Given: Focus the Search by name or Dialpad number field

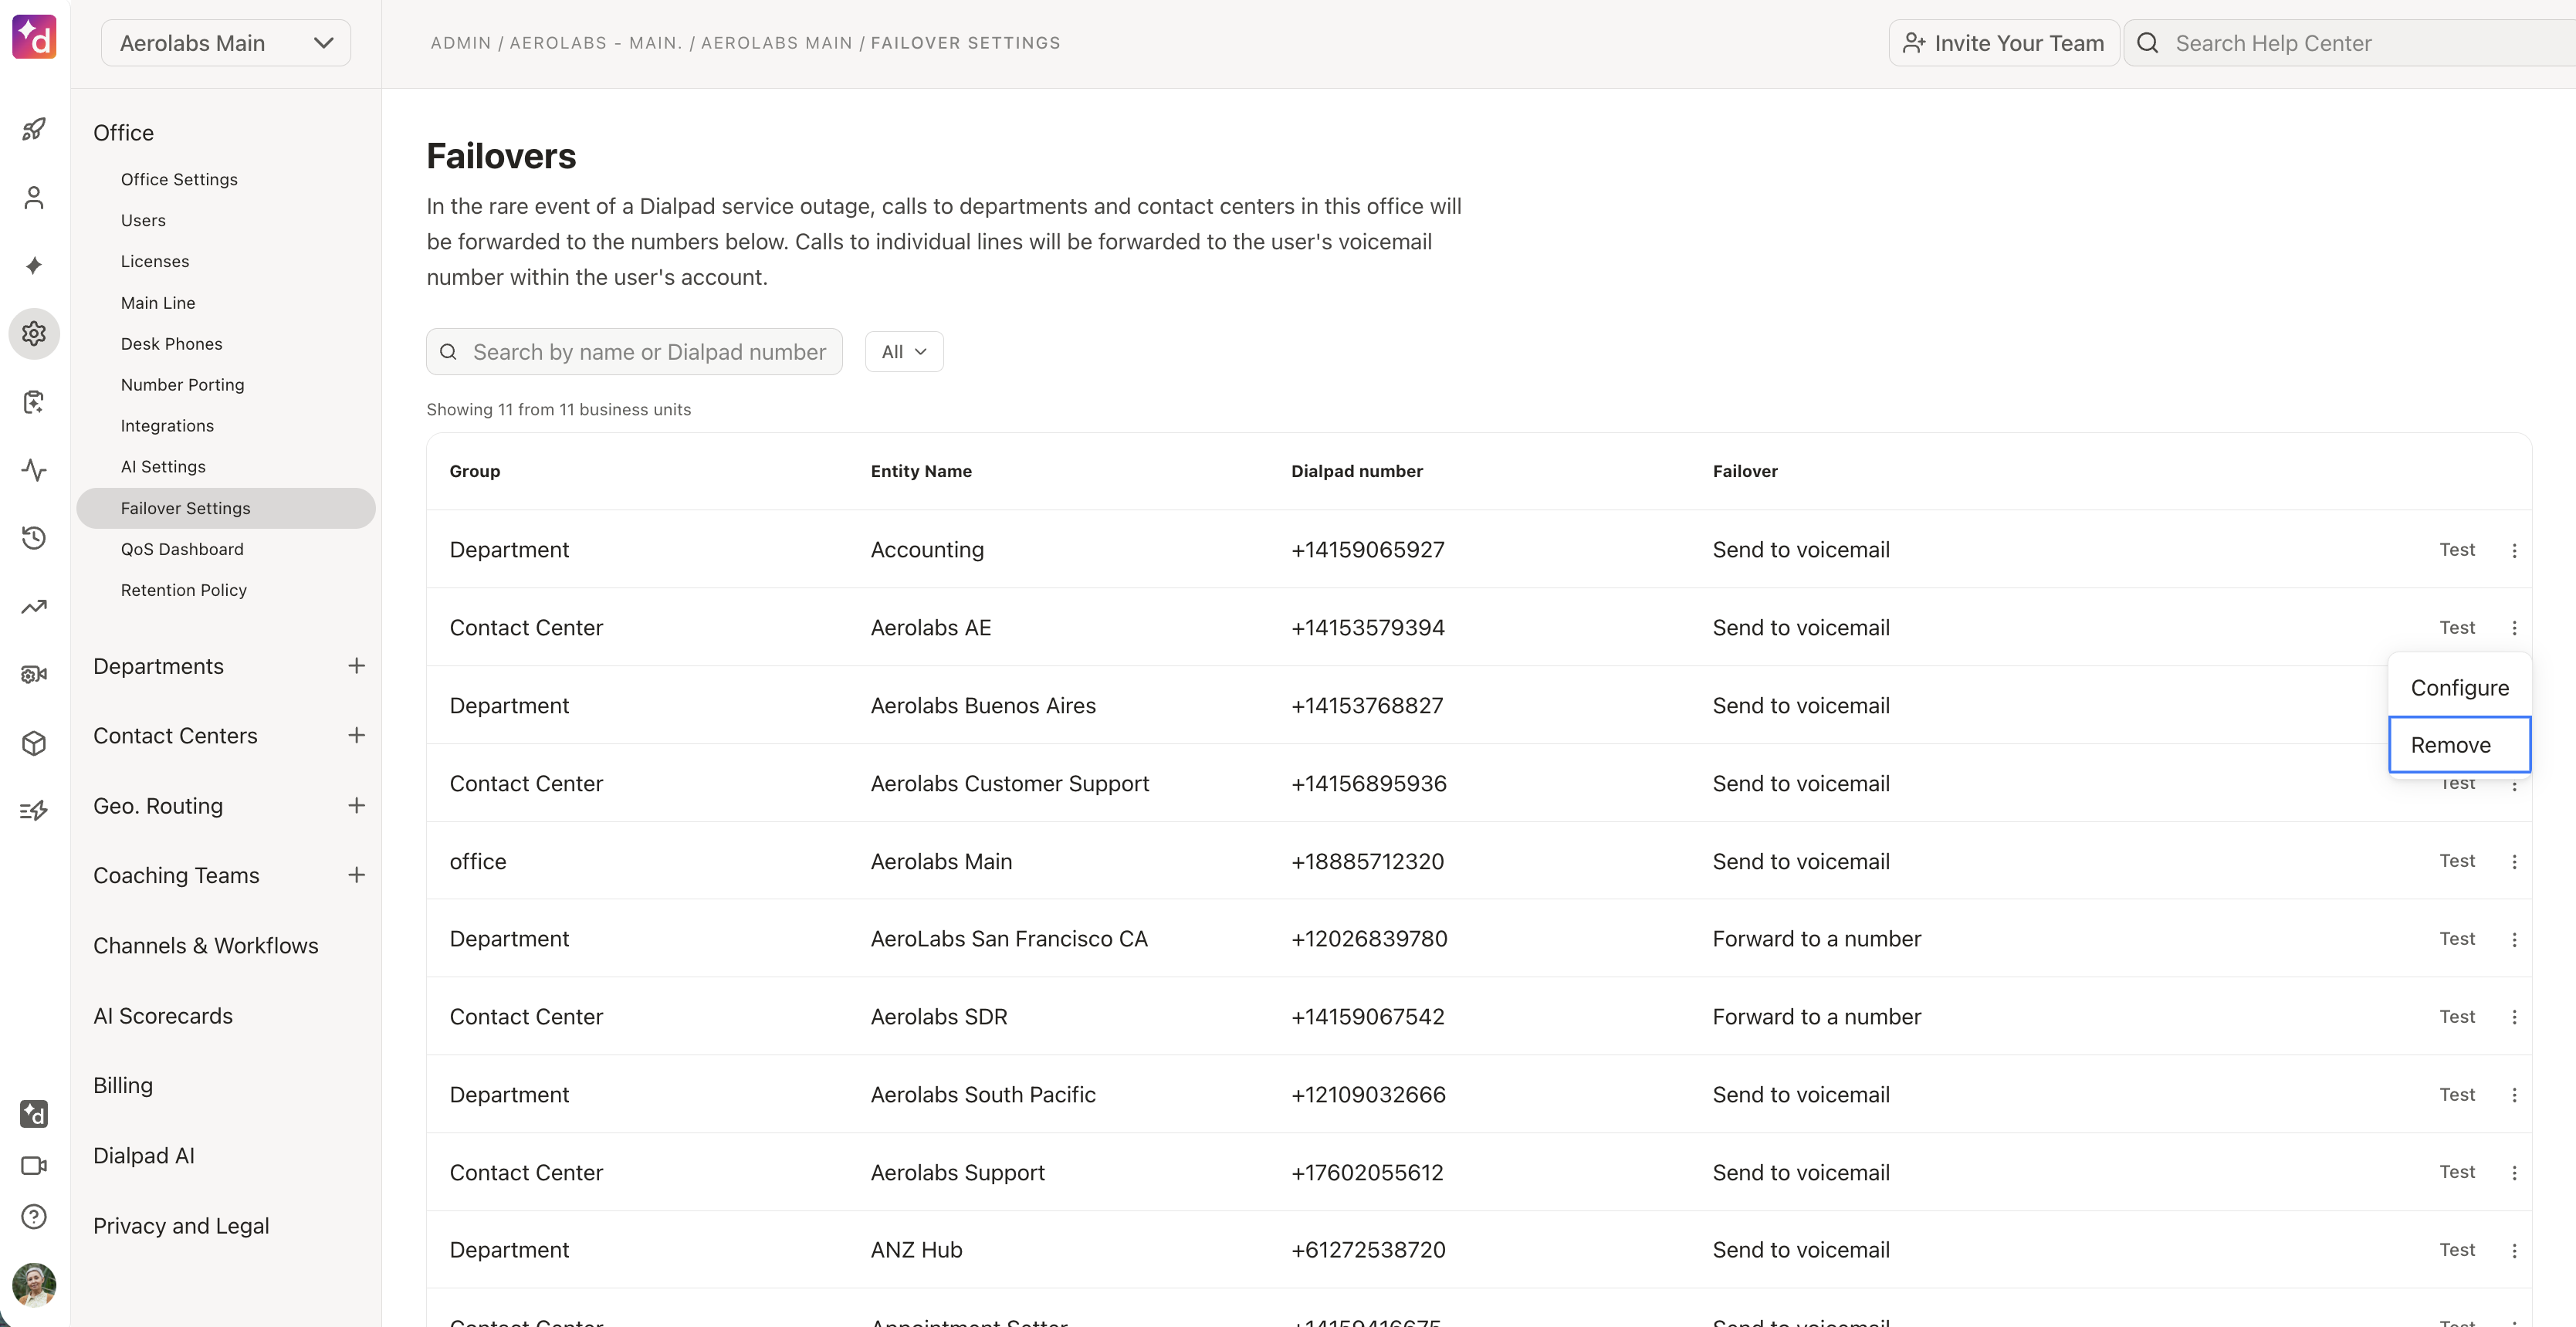Looking at the screenshot, I should [x=634, y=352].
